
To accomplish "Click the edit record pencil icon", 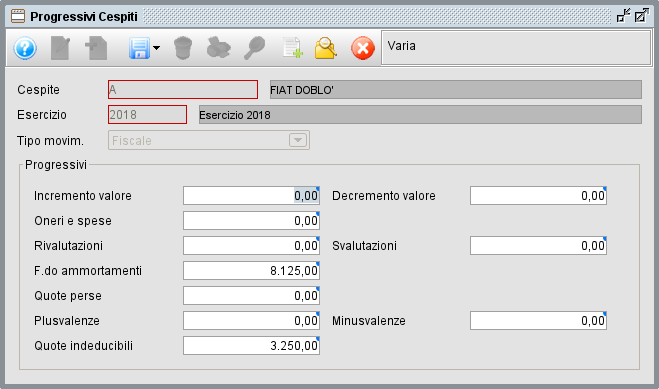I will (61, 48).
